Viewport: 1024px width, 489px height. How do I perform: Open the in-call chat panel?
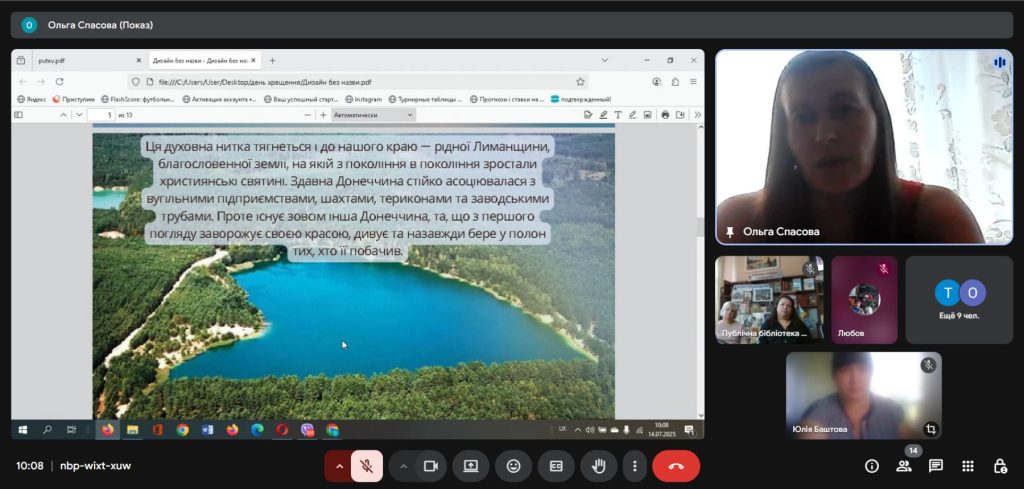coord(936,466)
